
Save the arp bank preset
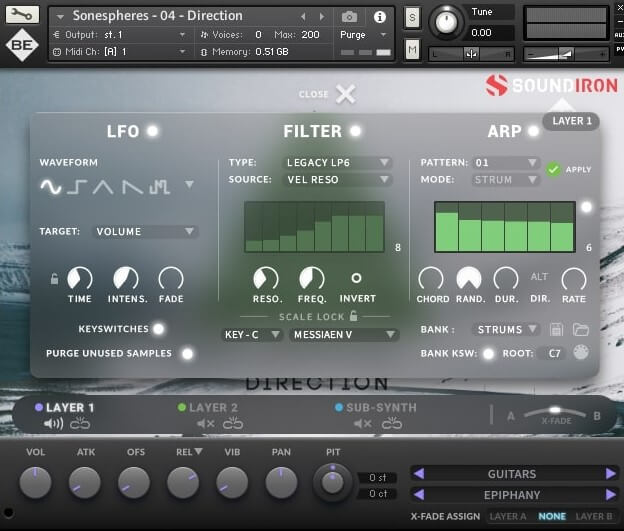point(556,330)
